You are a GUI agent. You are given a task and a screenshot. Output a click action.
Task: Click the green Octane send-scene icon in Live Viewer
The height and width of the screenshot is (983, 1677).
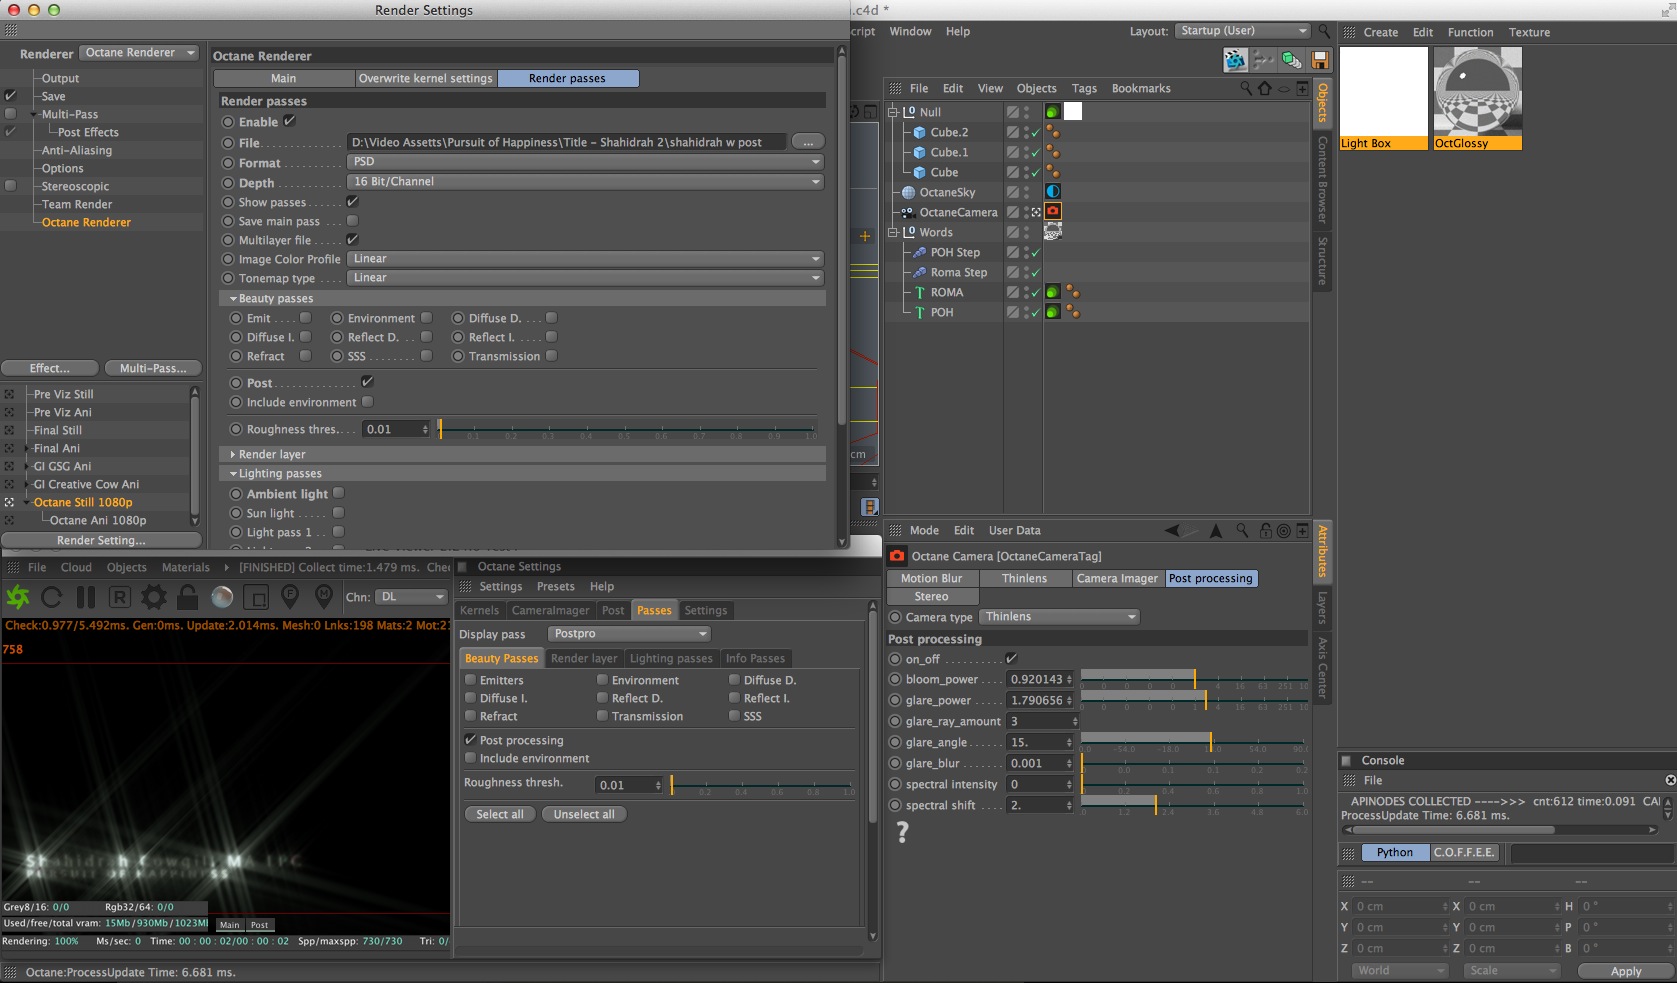pyautogui.click(x=18, y=597)
